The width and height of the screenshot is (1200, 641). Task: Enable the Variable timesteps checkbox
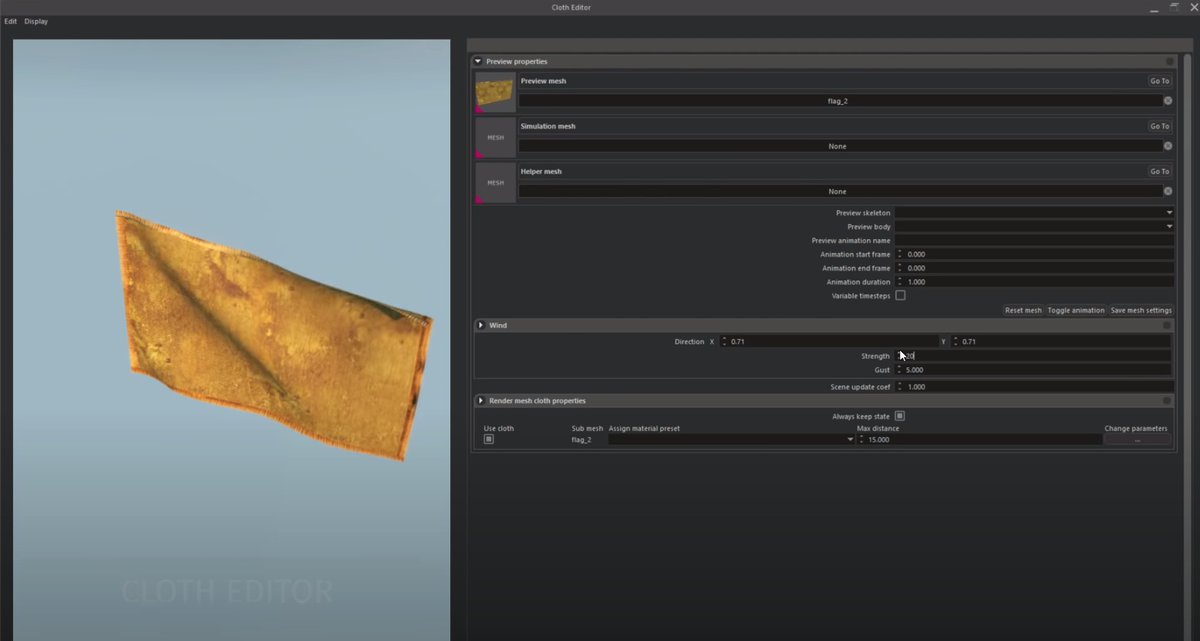pos(900,296)
